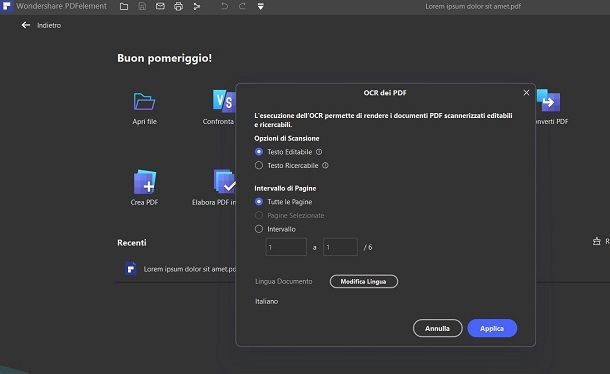Send document via email envelope icon
610x374 pixels.
click(x=160, y=6)
